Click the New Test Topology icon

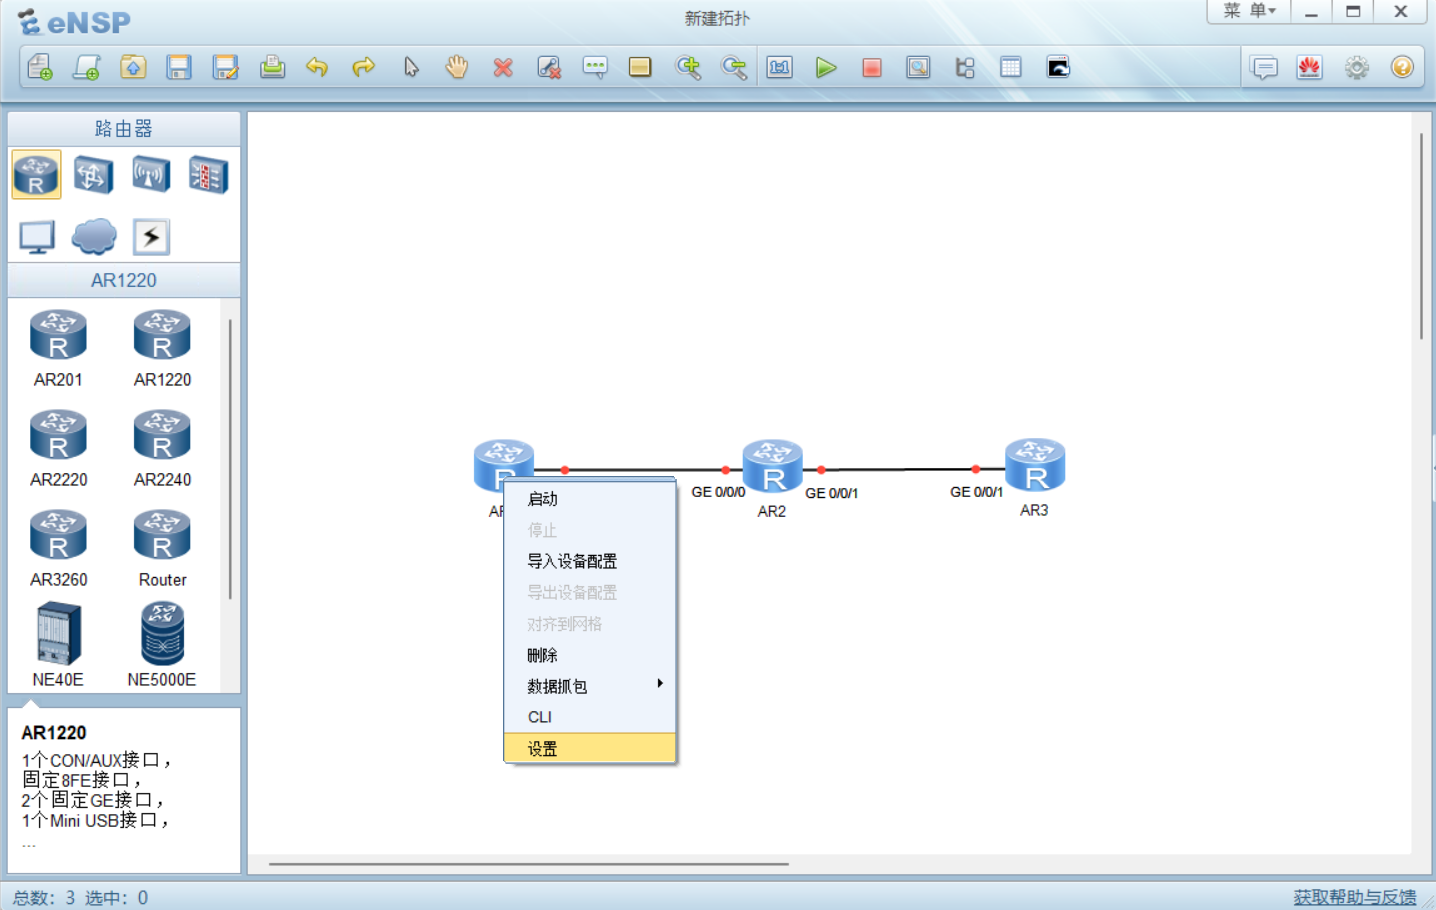[x=86, y=67]
